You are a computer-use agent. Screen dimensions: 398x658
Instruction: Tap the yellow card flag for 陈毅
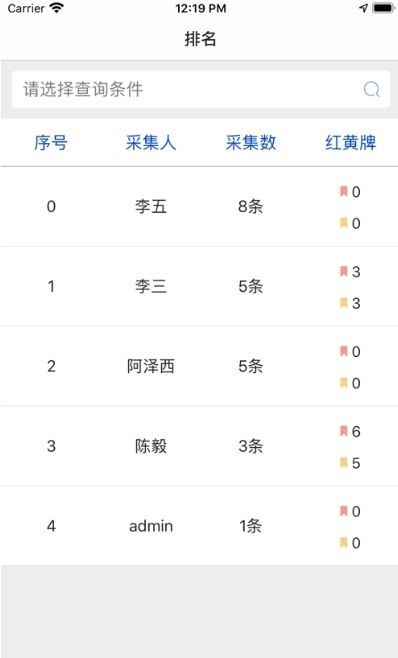344,462
